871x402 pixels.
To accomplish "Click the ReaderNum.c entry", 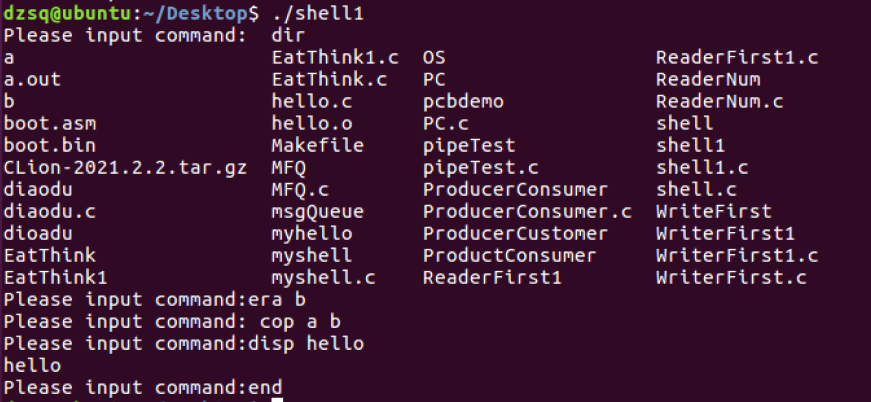I will click(x=719, y=101).
